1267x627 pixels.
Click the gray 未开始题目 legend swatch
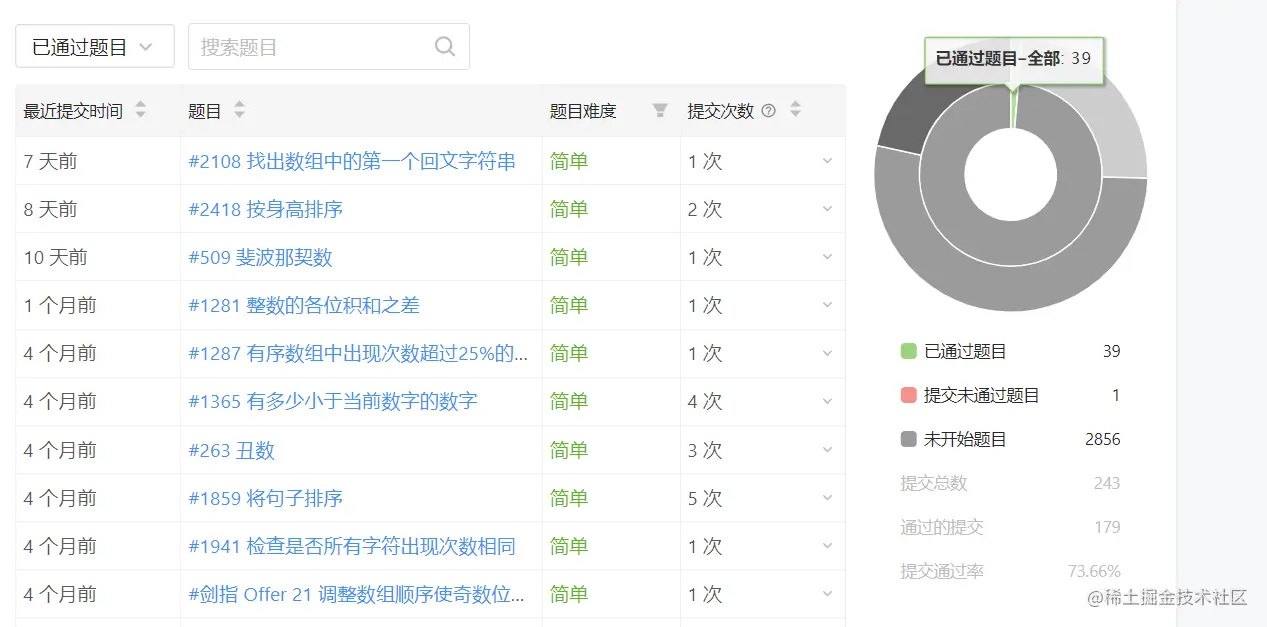coord(908,439)
